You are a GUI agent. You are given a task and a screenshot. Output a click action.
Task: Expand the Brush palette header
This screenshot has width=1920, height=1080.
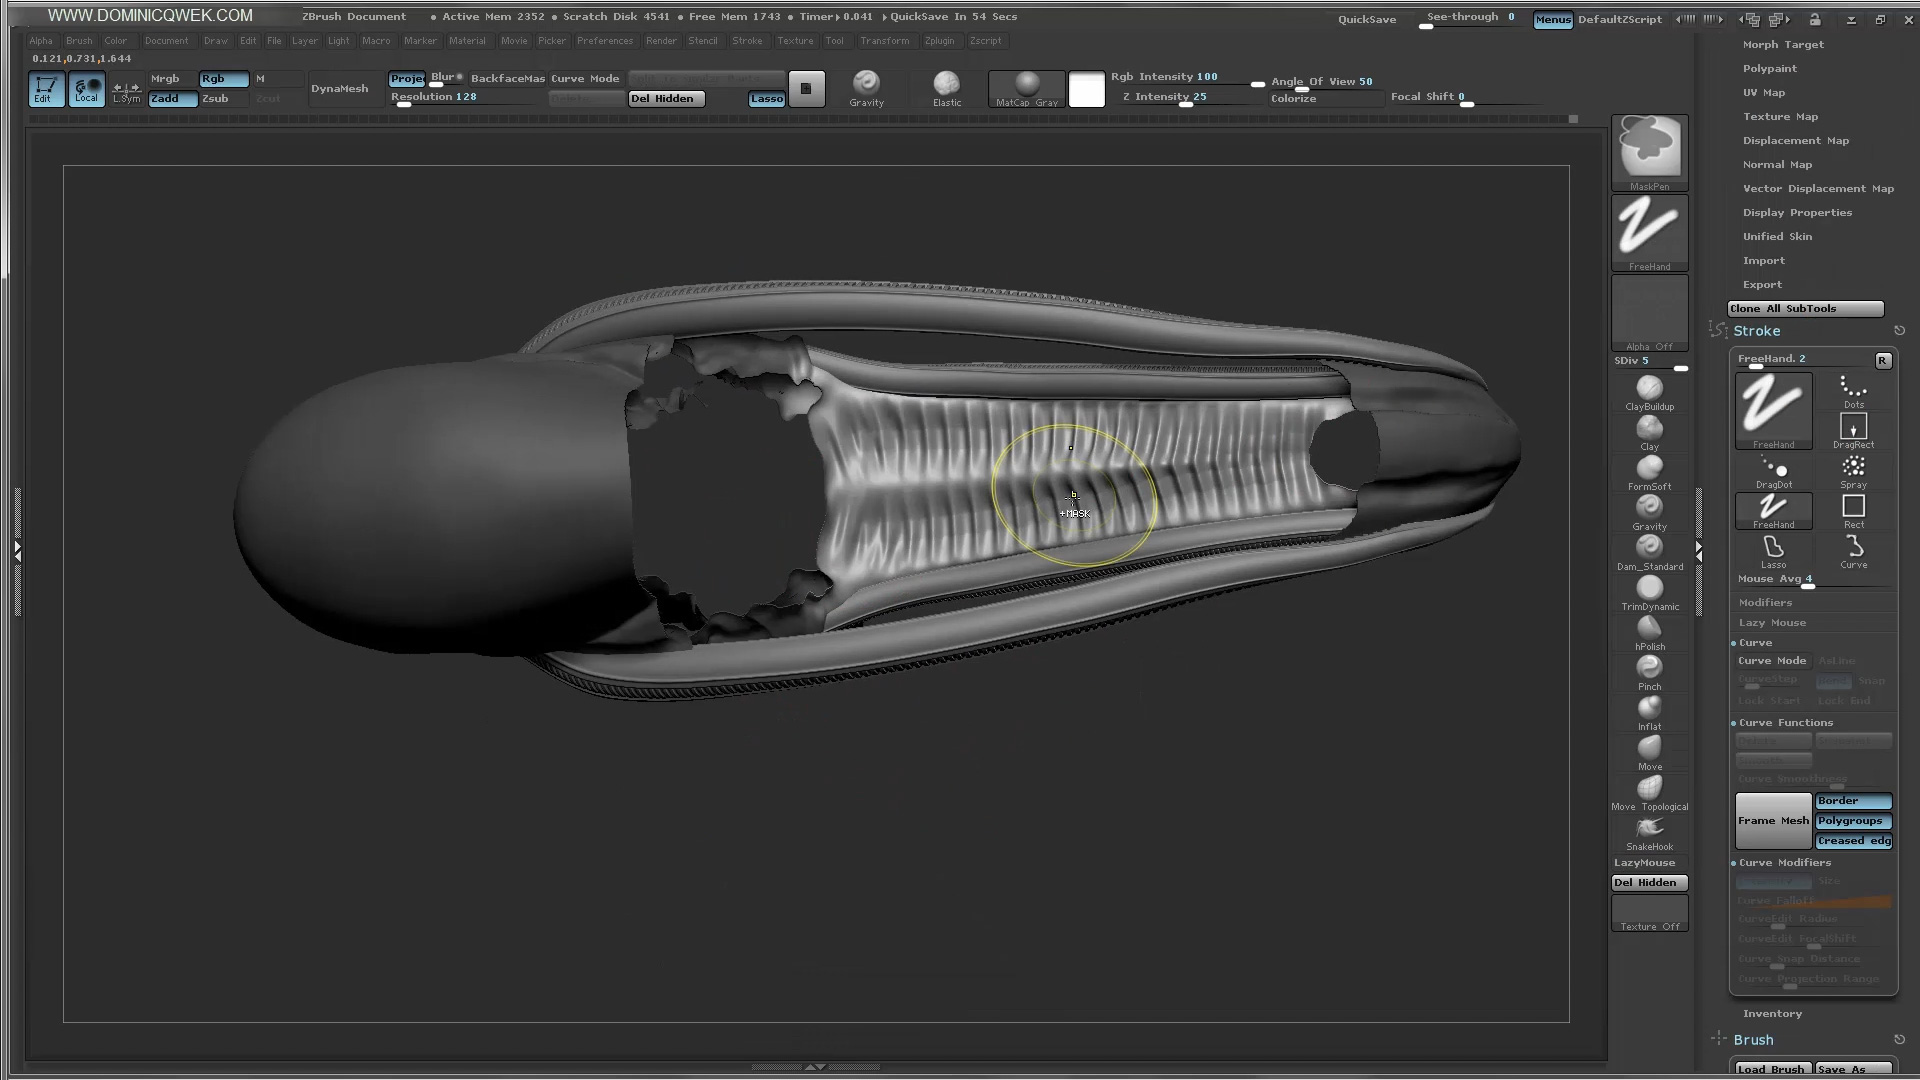(x=1753, y=1040)
